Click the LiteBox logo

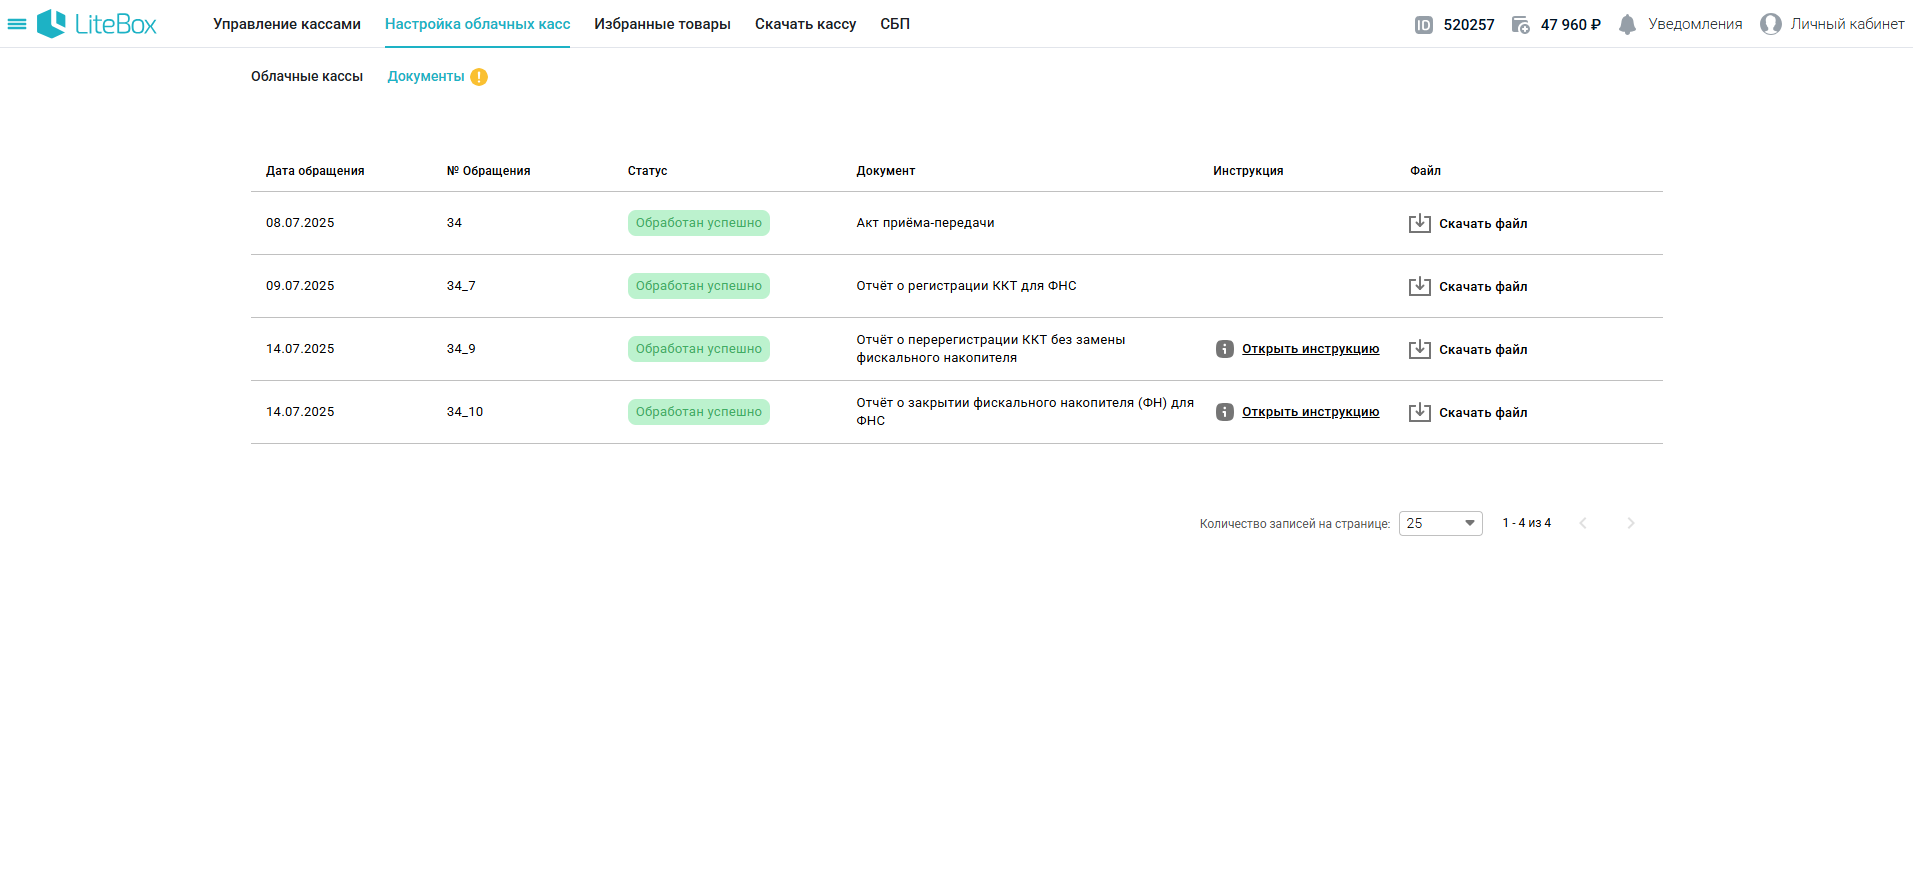coord(97,24)
